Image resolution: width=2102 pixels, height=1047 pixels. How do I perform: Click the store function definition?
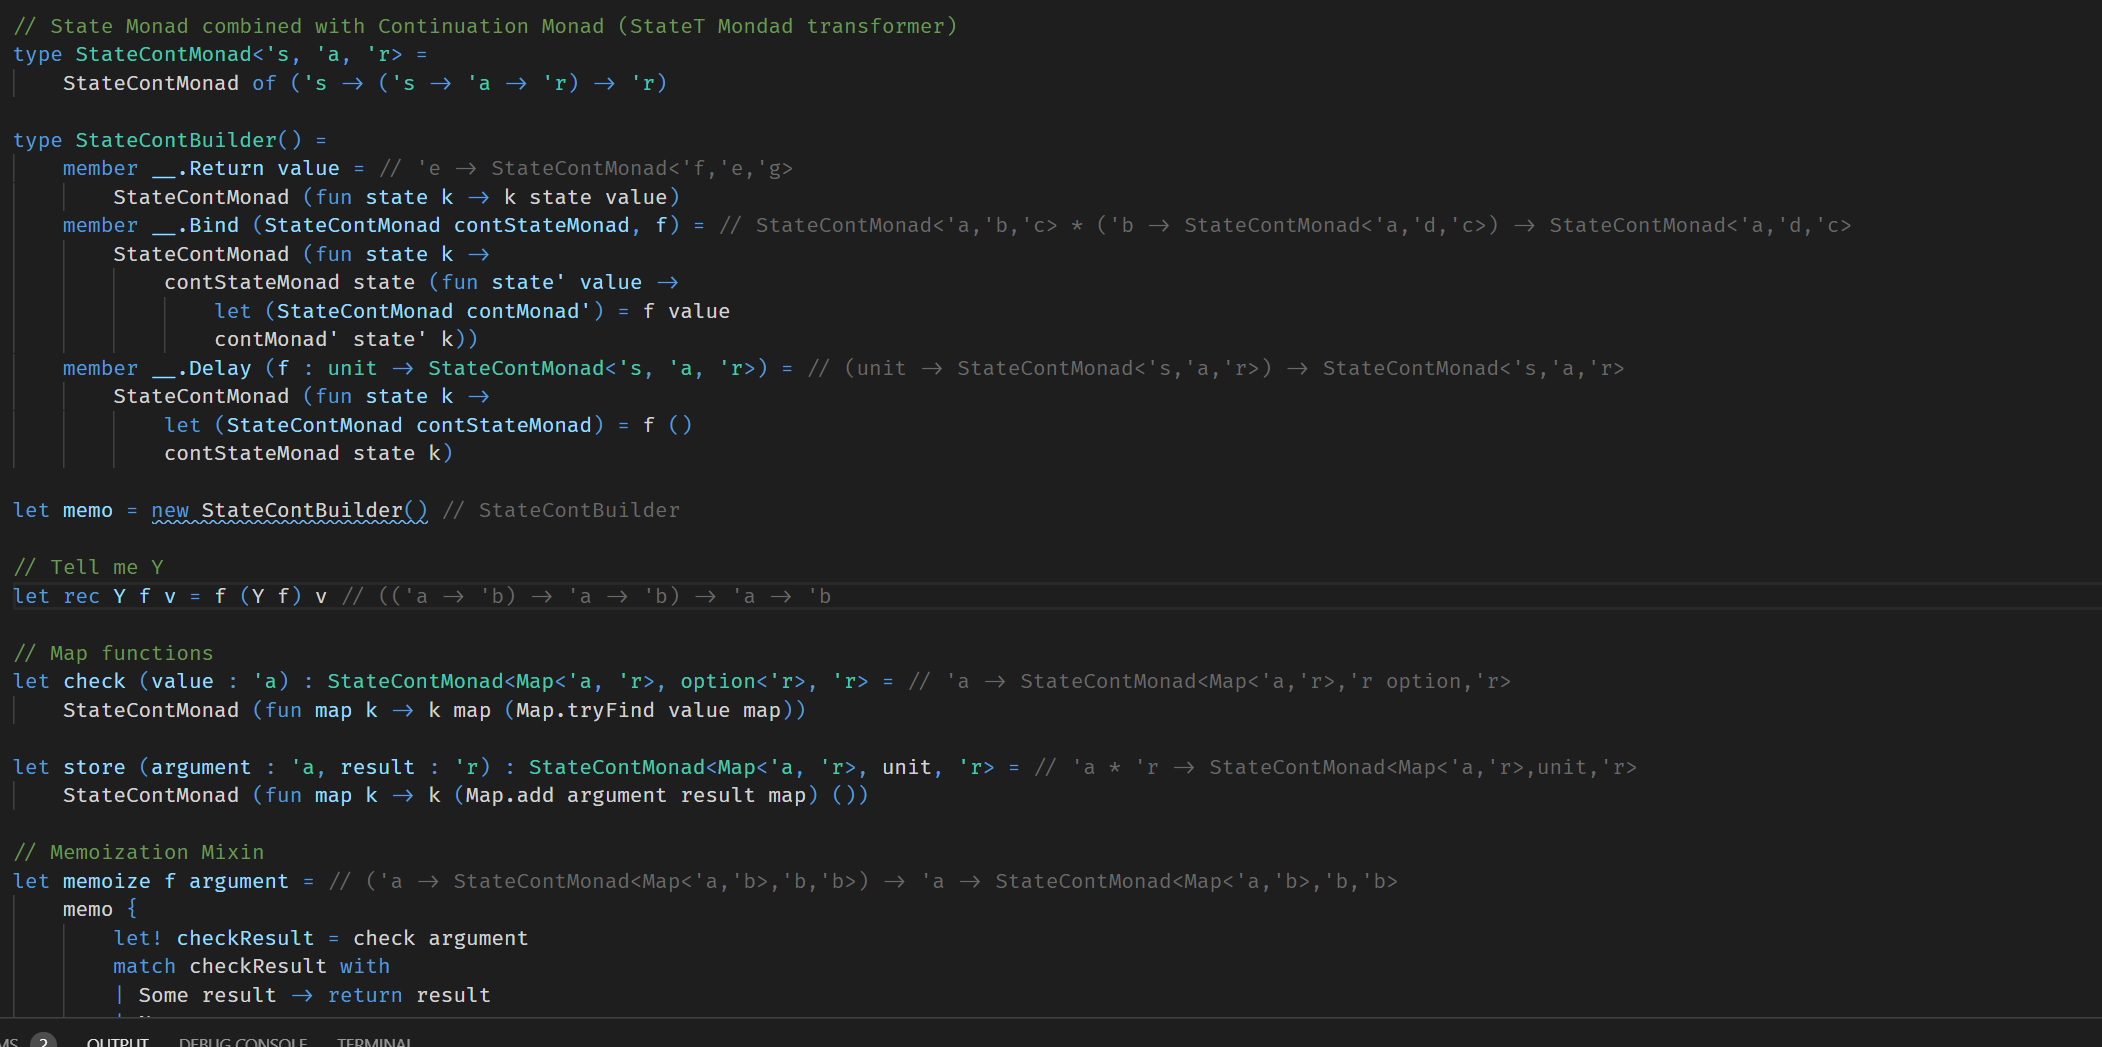pyautogui.click(x=93, y=766)
